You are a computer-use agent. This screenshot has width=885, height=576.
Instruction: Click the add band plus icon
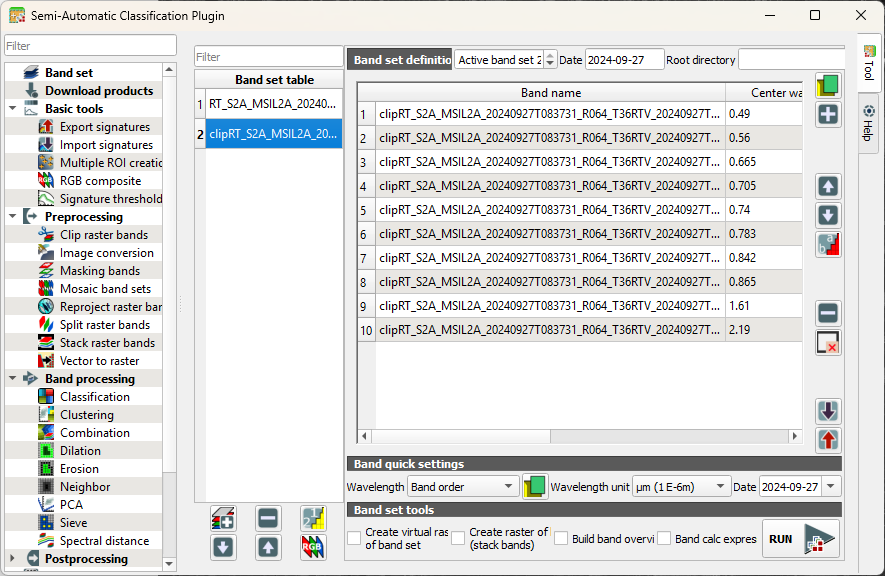(x=828, y=114)
